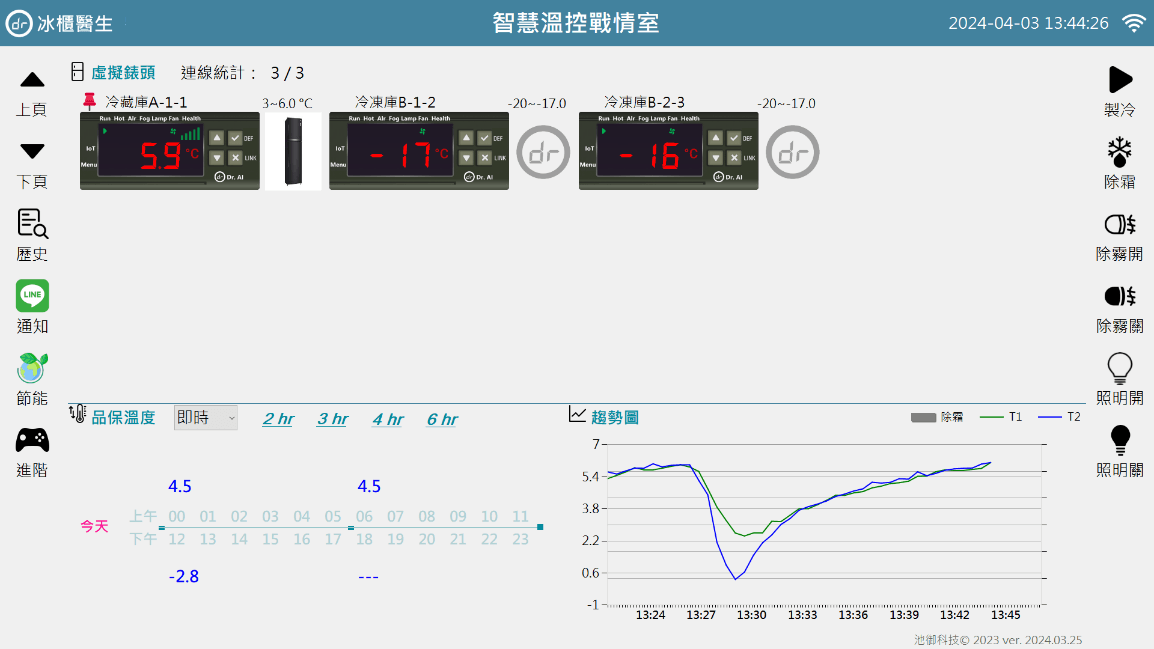This screenshot has height=649, width=1154.
Task: Click the dr logo of 冷凍庫B-1-2
Action: (x=543, y=152)
